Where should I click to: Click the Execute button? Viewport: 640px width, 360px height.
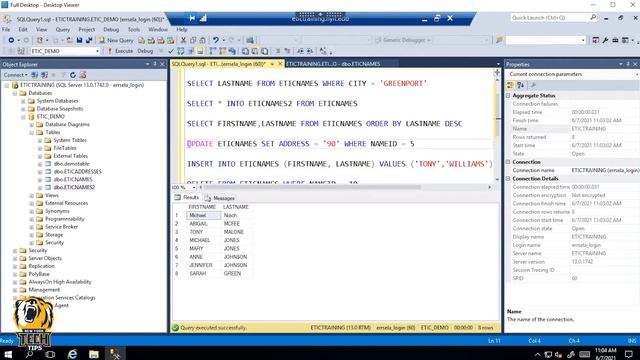[x=120, y=51]
